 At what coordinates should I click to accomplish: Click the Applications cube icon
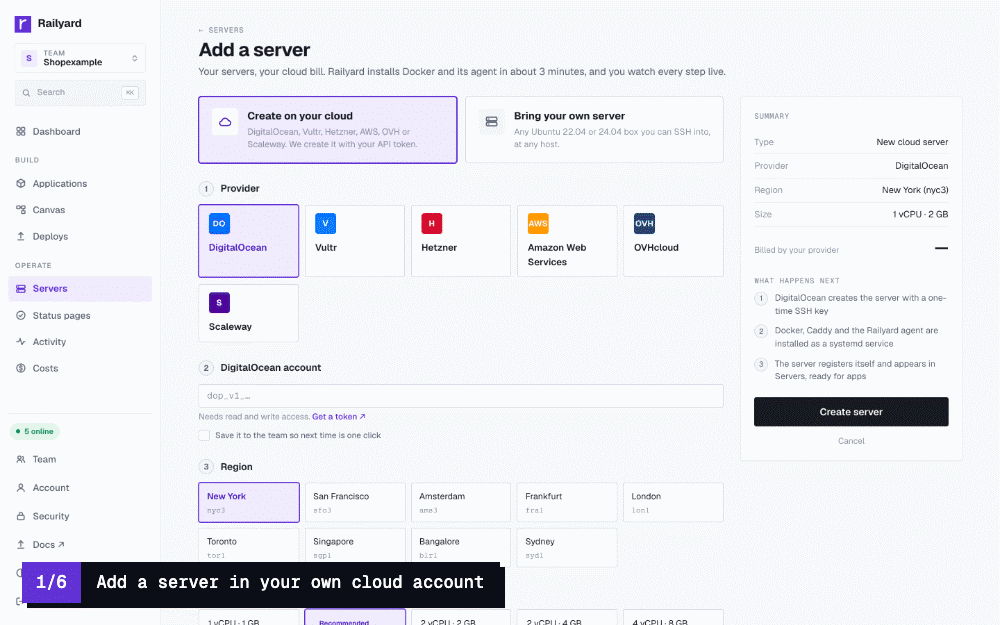pyautogui.click(x=21, y=184)
